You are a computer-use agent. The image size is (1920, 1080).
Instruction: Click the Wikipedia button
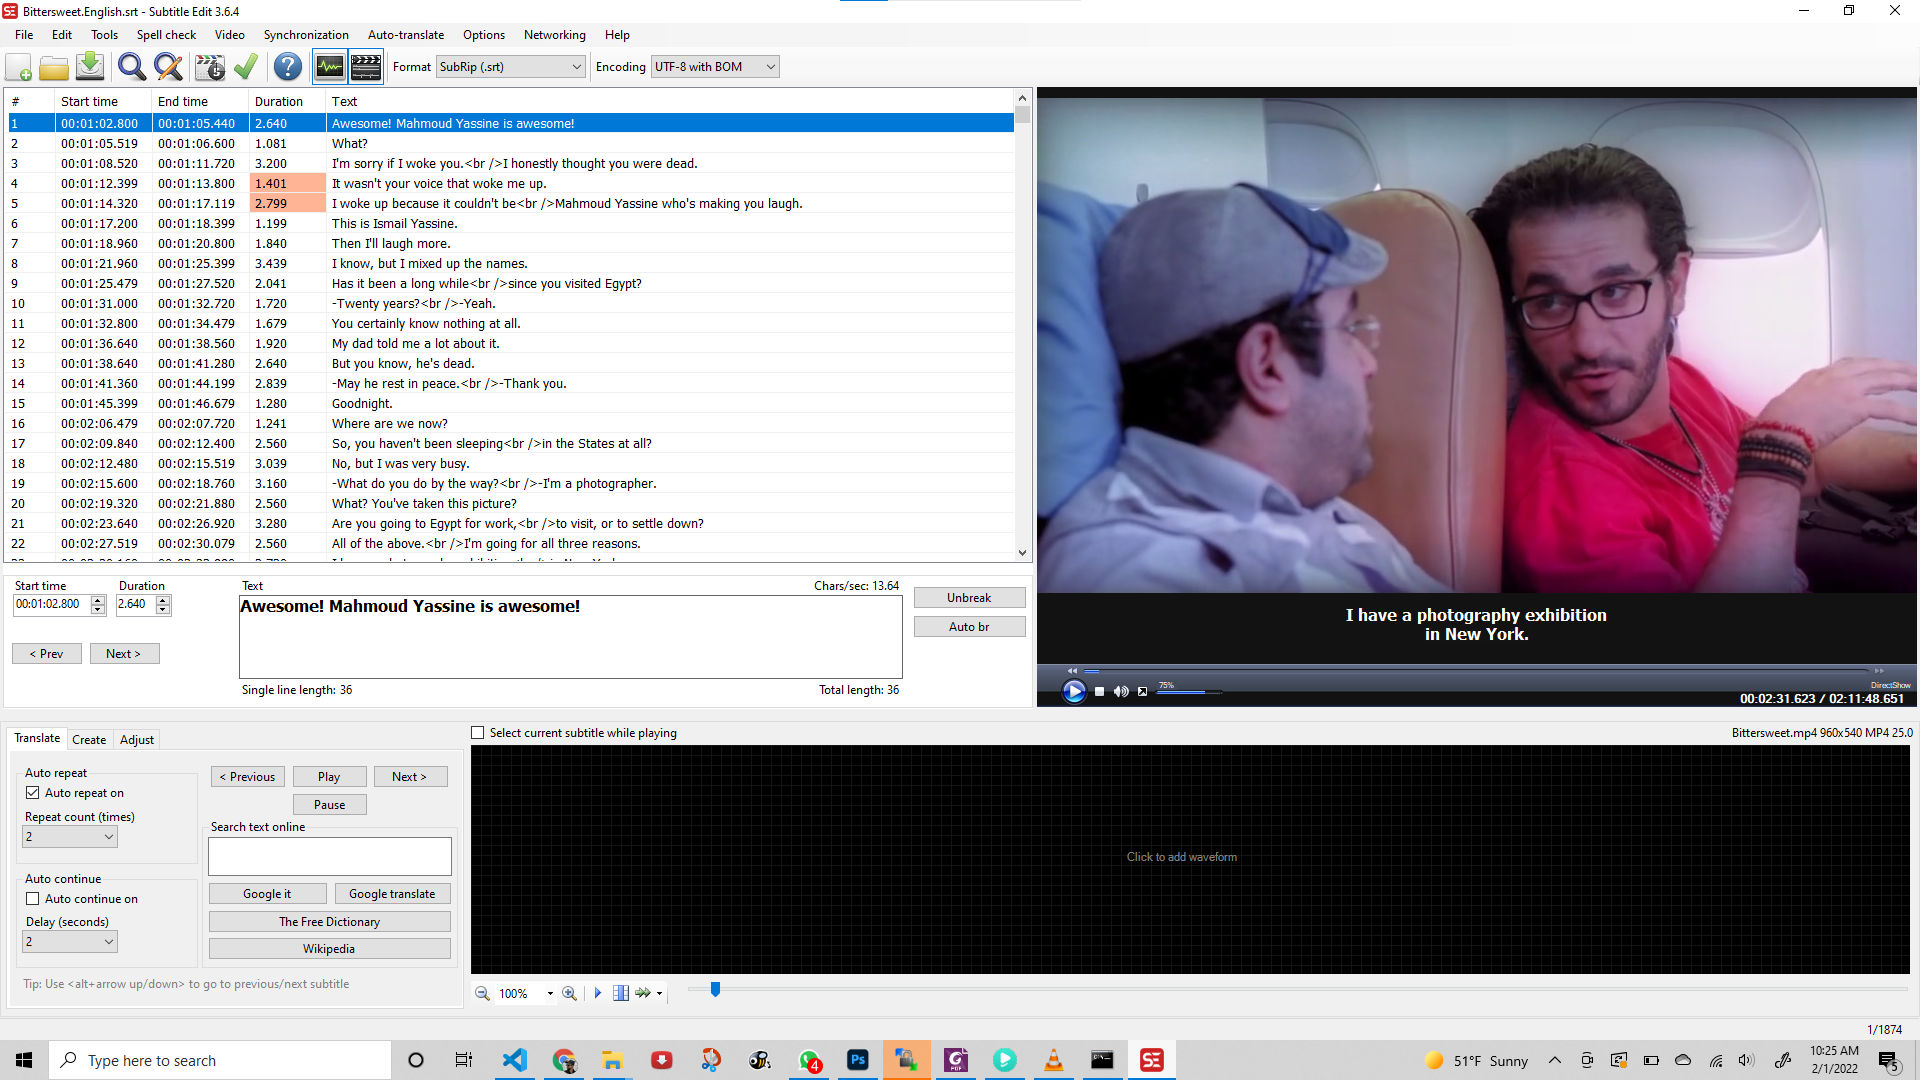click(329, 949)
